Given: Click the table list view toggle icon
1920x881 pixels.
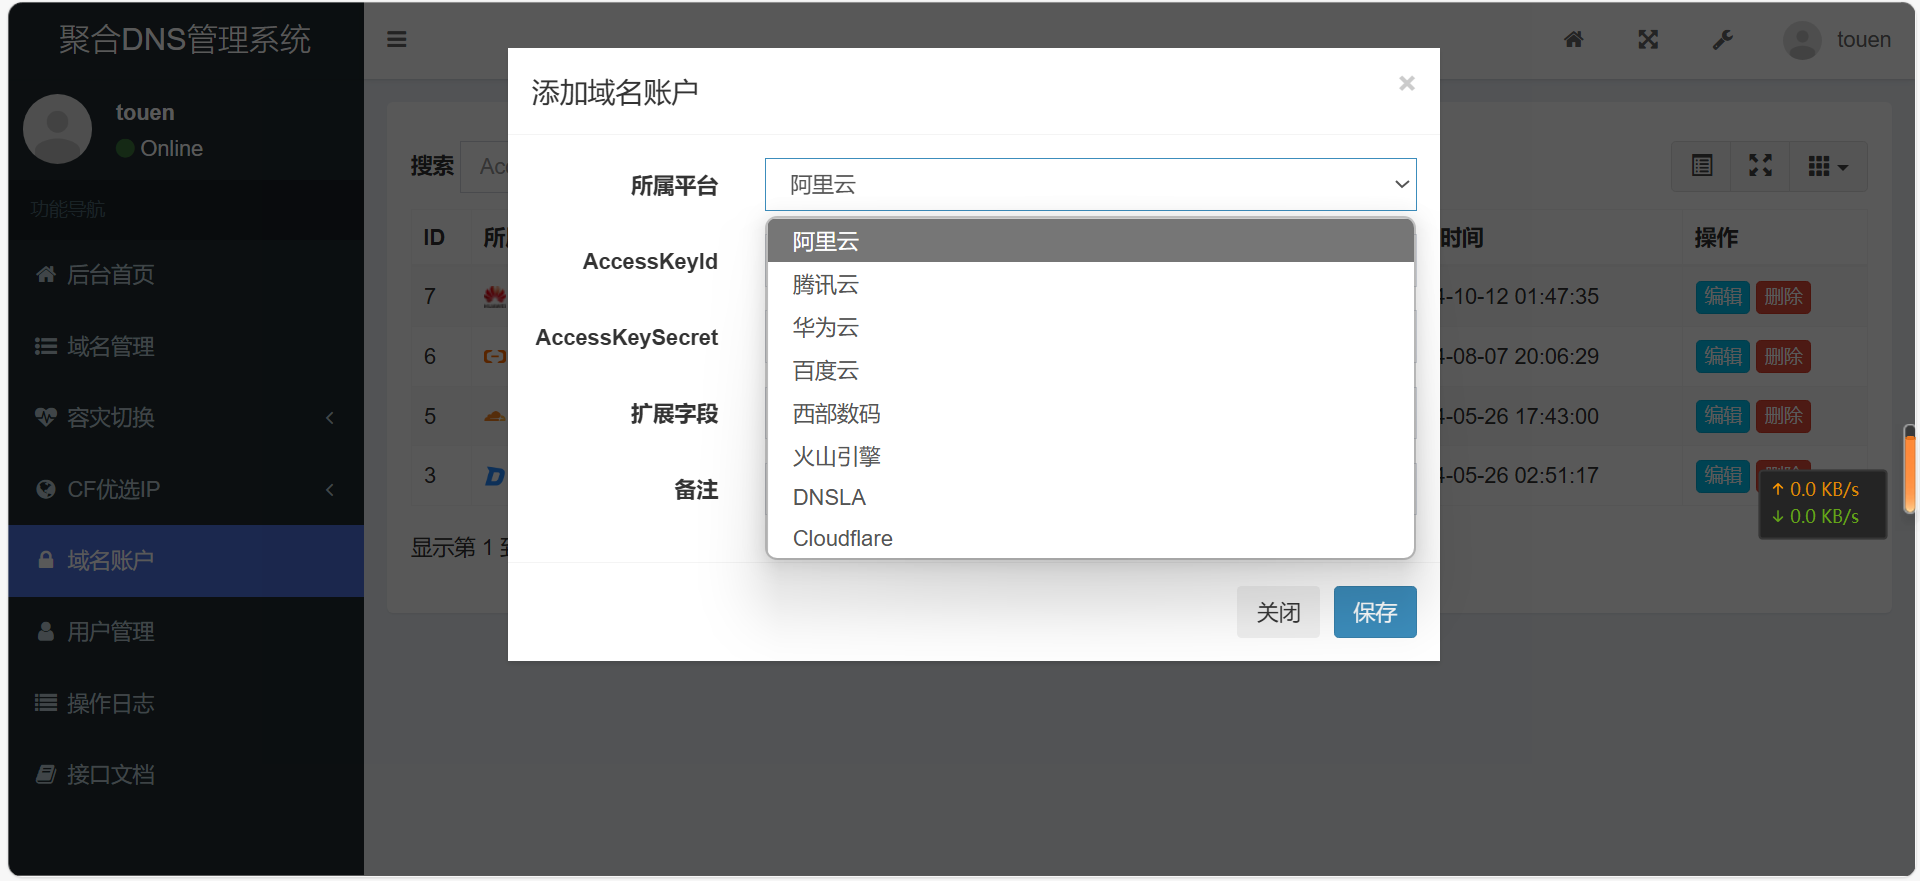Looking at the screenshot, I should (x=1702, y=166).
